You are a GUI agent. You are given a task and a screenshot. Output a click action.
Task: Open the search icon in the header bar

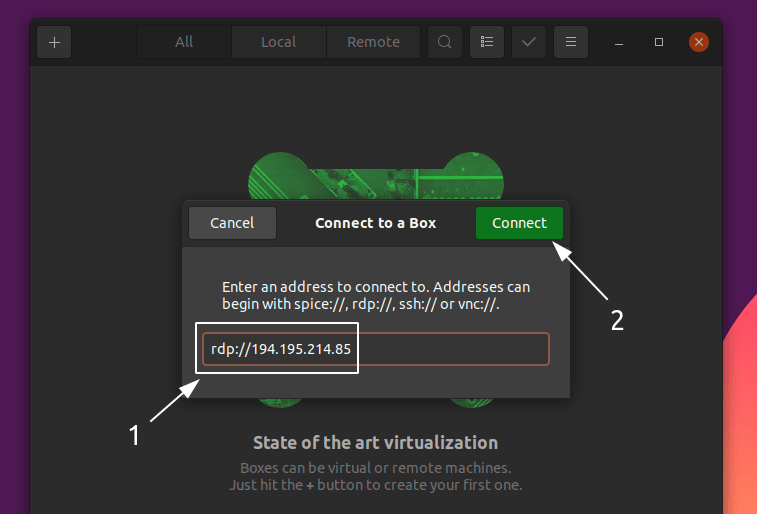click(445, 42)
